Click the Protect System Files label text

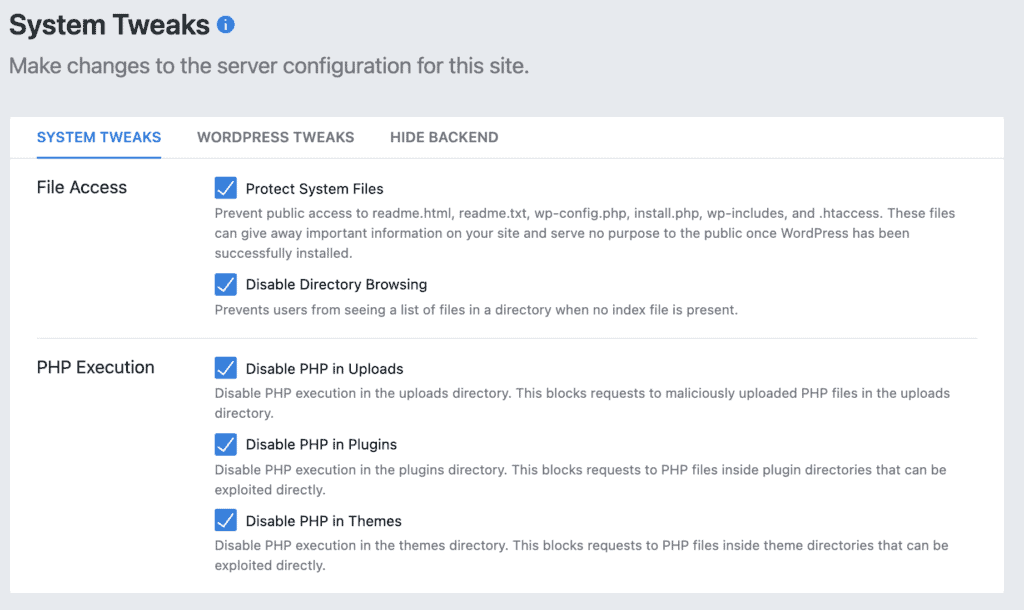pyautogui.click(x=314, y=188)
